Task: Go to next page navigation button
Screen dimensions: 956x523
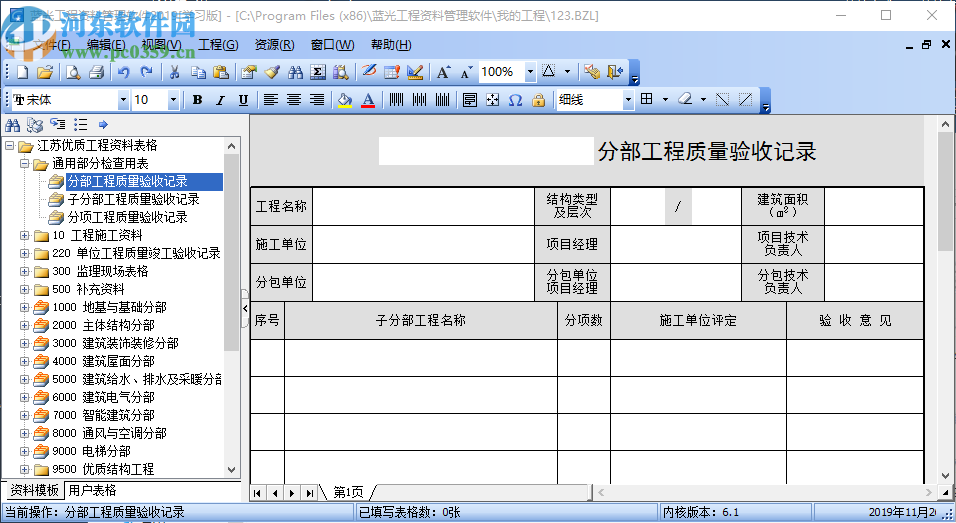Action: [292, 493]
